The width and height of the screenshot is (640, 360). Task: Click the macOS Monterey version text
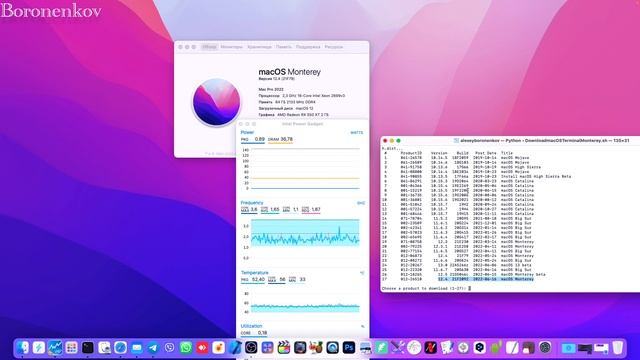coord(276,78)
